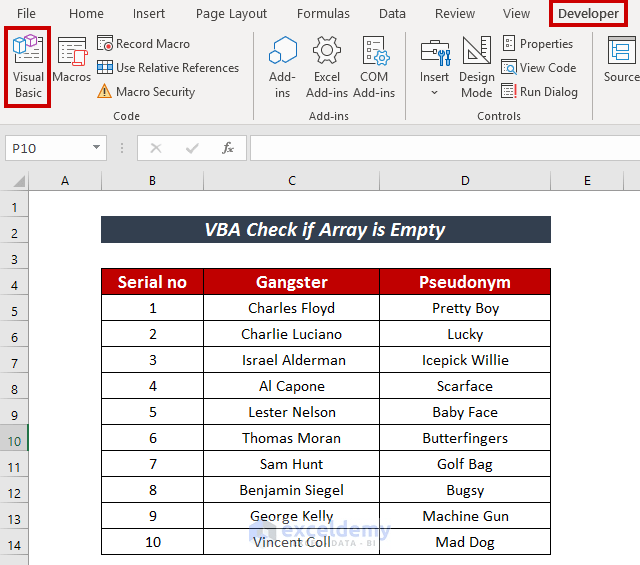Click View Code
The image size is (640, 565).
pos(538,68)
